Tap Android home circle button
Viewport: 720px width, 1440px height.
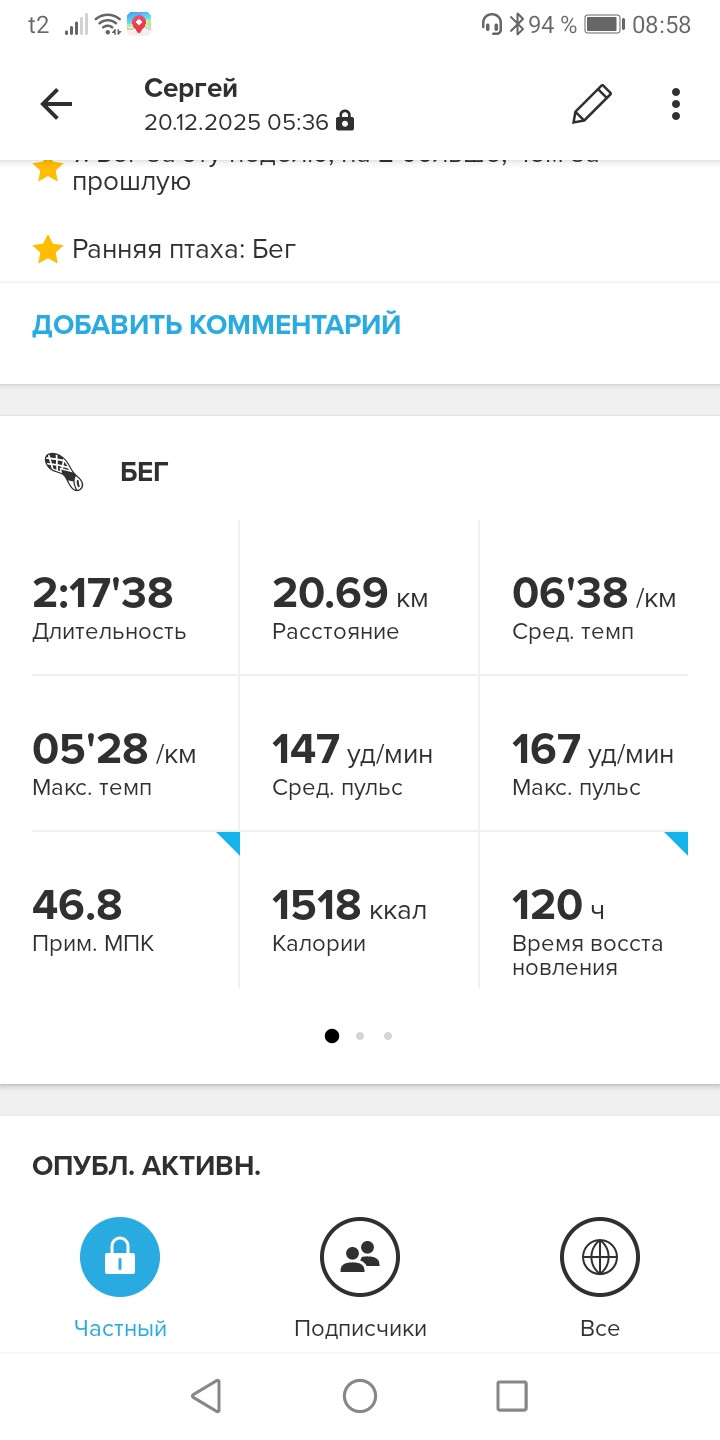pyautogui.click(x=360, y=1396)
